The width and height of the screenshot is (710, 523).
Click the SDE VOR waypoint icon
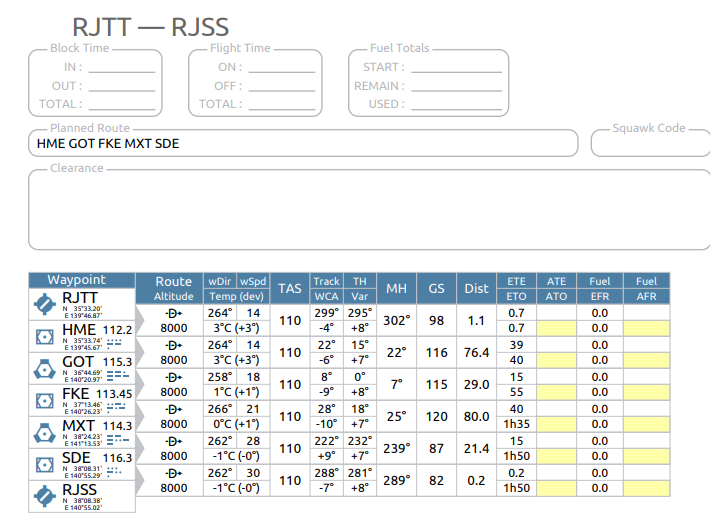(x=45, y=465)
